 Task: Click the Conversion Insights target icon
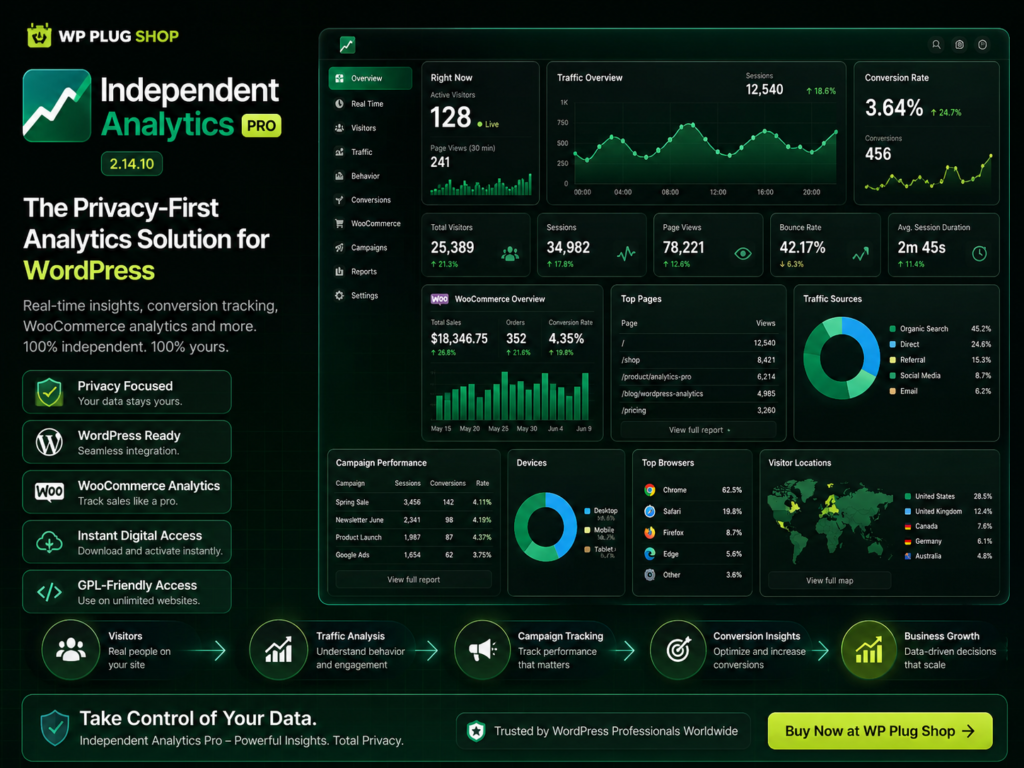coord(679,650)
